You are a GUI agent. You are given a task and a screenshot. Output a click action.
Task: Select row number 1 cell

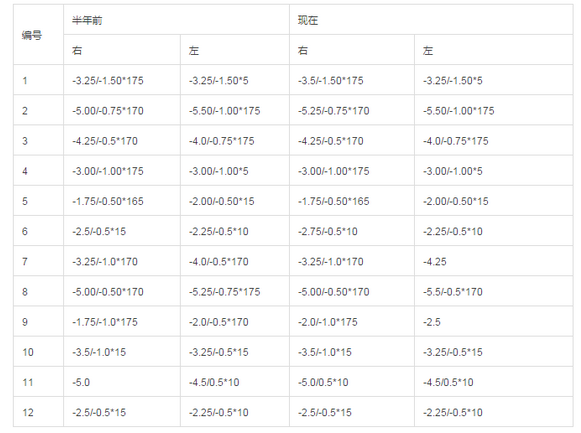[x=38, y=80]
